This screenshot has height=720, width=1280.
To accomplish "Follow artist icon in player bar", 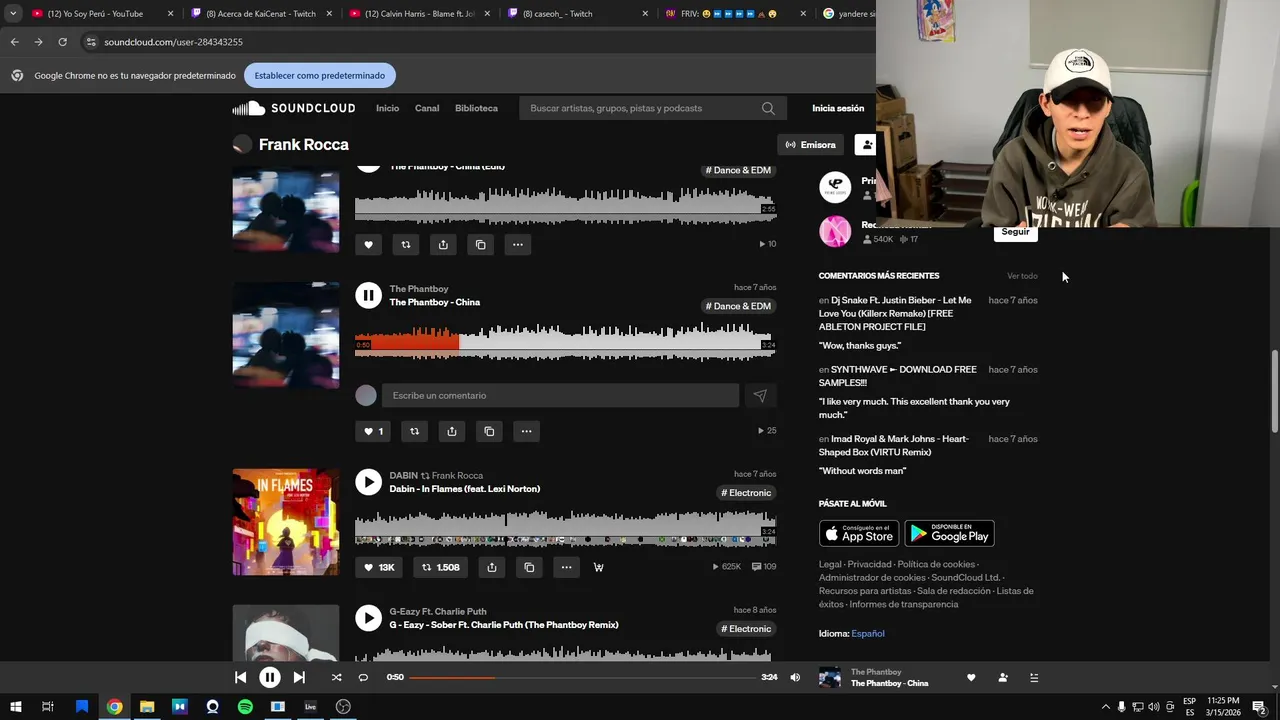I will 1003,678.
